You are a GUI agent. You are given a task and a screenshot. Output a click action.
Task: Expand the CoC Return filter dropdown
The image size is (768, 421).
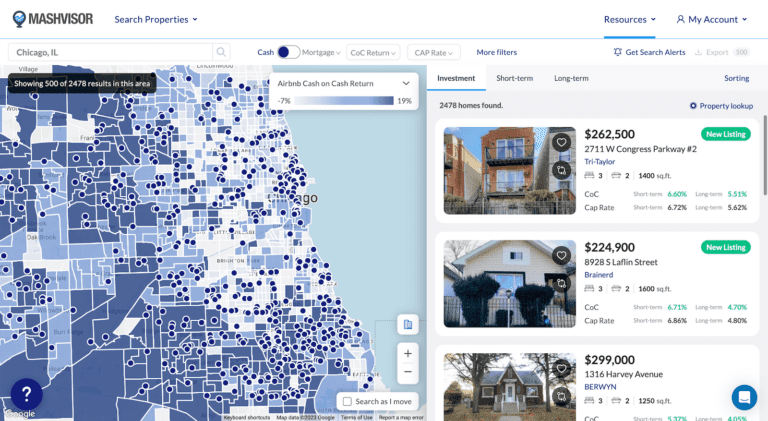[x=372, y=52]
